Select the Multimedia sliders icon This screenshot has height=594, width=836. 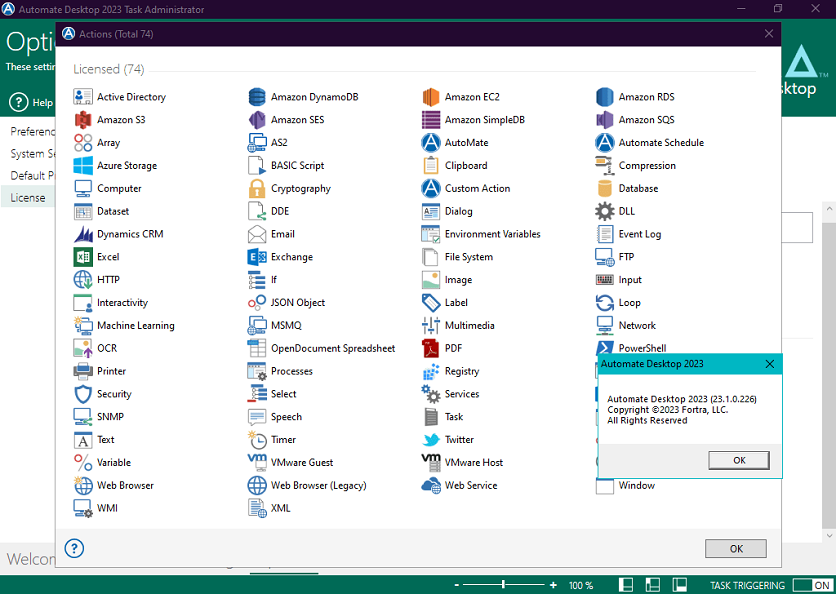pos(431,325)
